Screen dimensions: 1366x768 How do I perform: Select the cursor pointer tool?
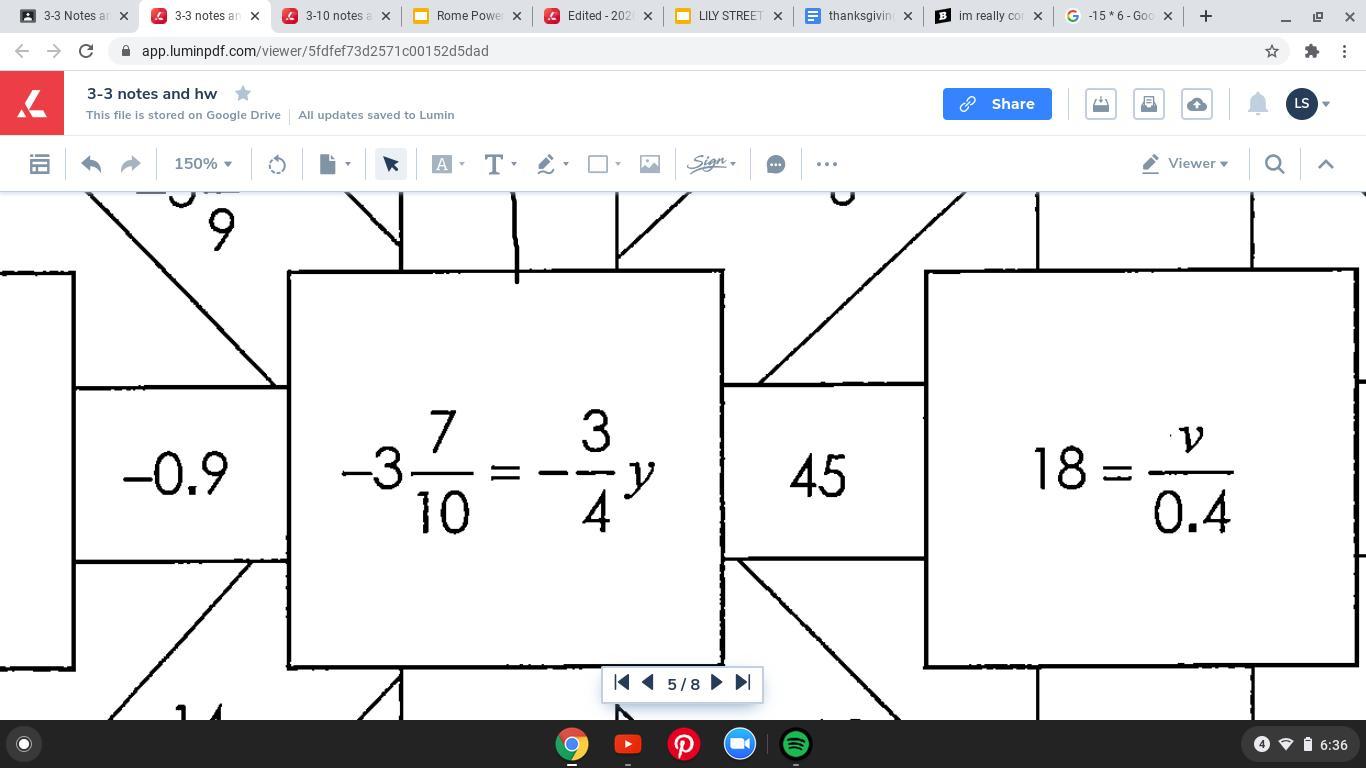point(391,164)
